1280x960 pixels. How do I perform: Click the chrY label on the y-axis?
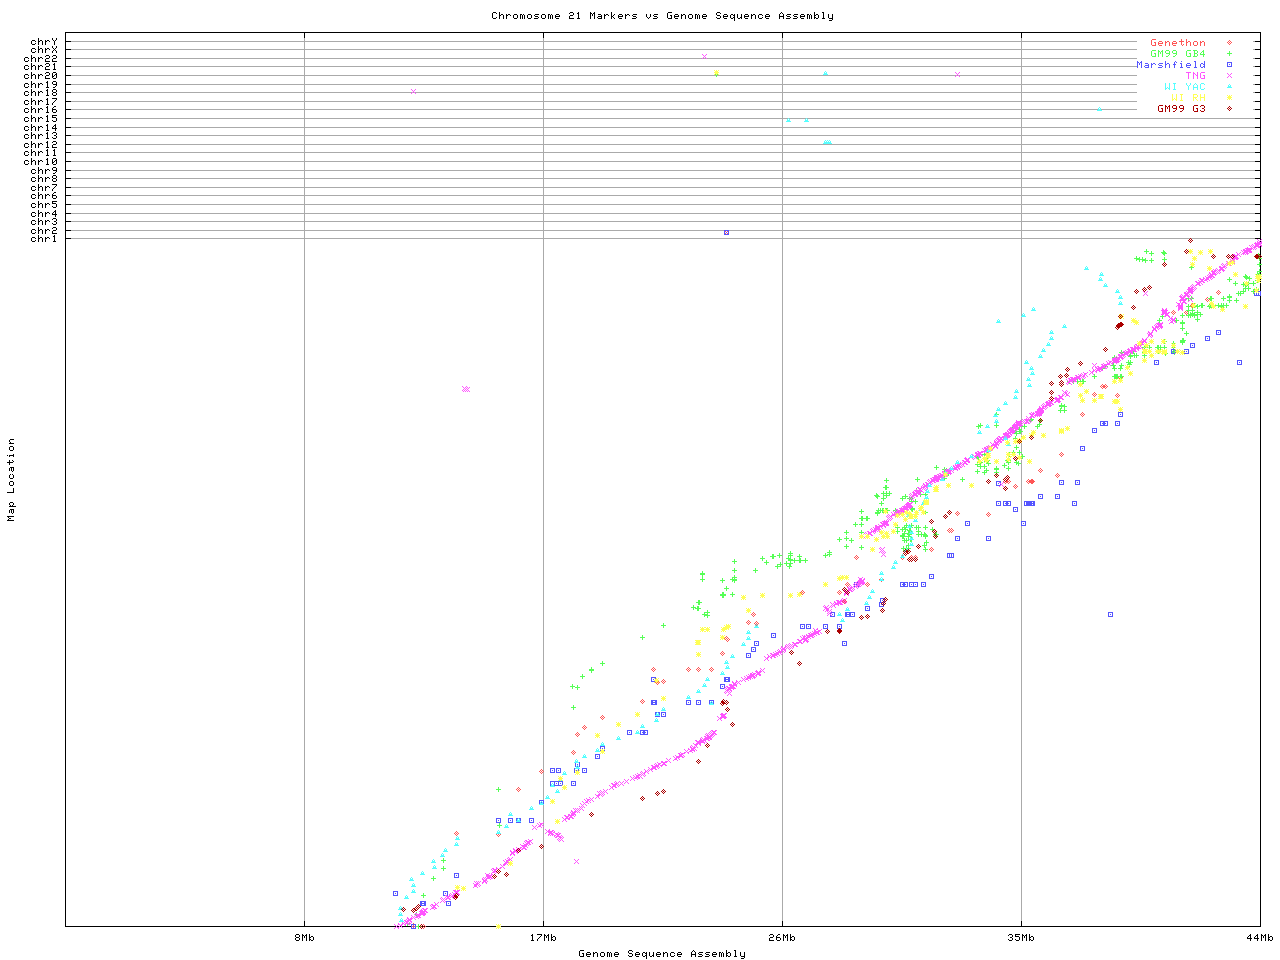point(44,42)
